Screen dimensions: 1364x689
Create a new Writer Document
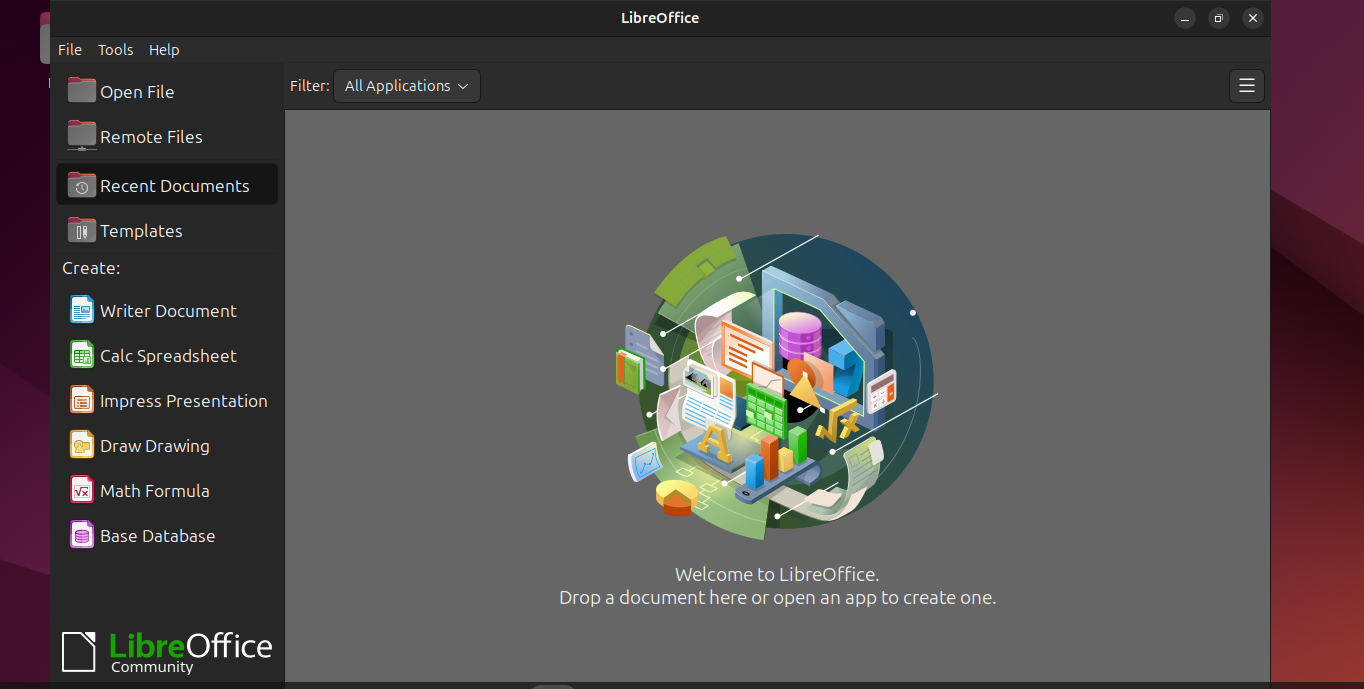click(x=167, y=311)
